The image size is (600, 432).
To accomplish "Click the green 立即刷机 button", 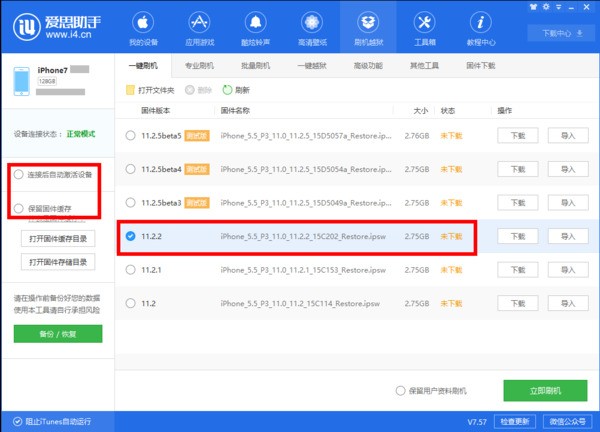I will (x=545, y=390).
